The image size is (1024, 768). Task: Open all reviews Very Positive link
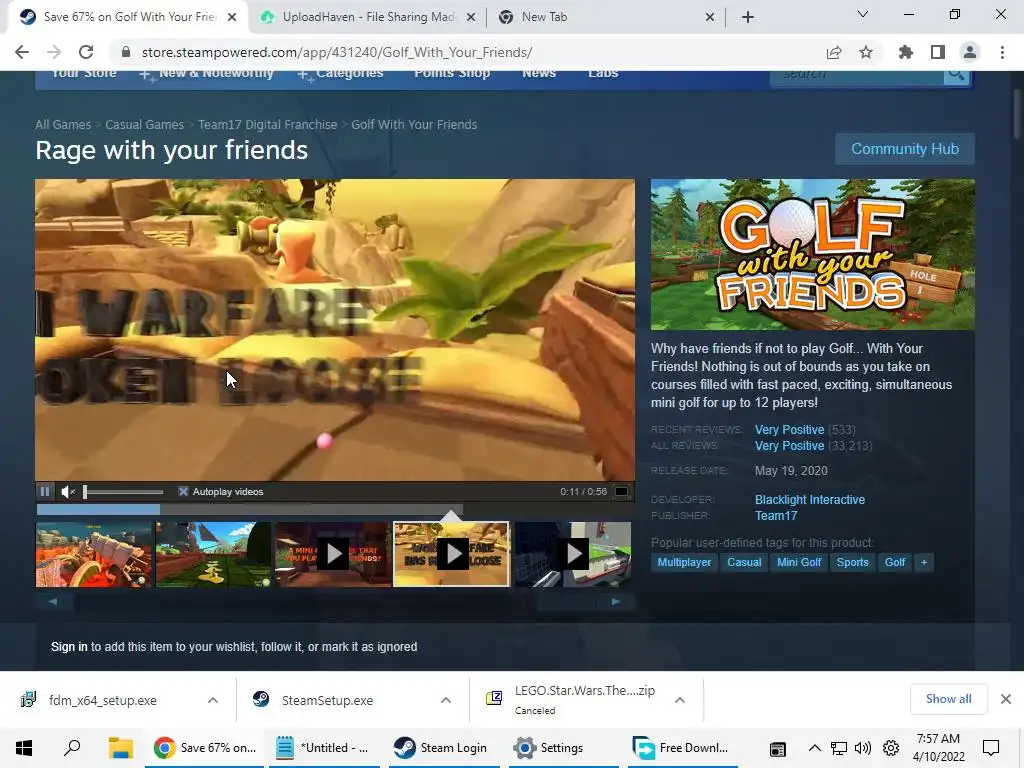(x=789, y=446)
